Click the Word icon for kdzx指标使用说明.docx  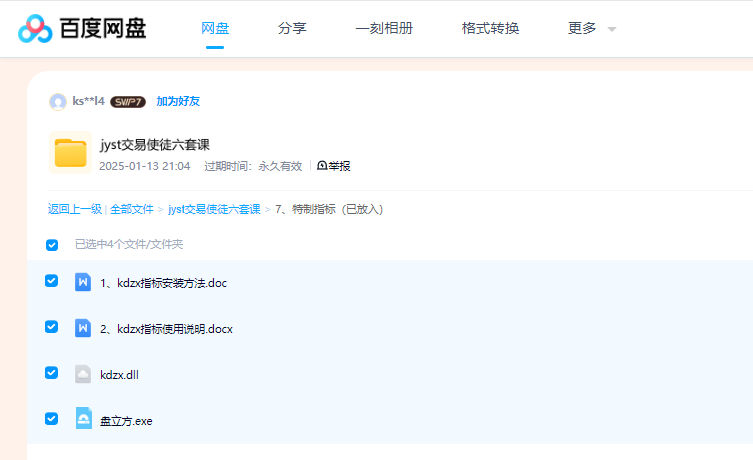coord(83,328)
